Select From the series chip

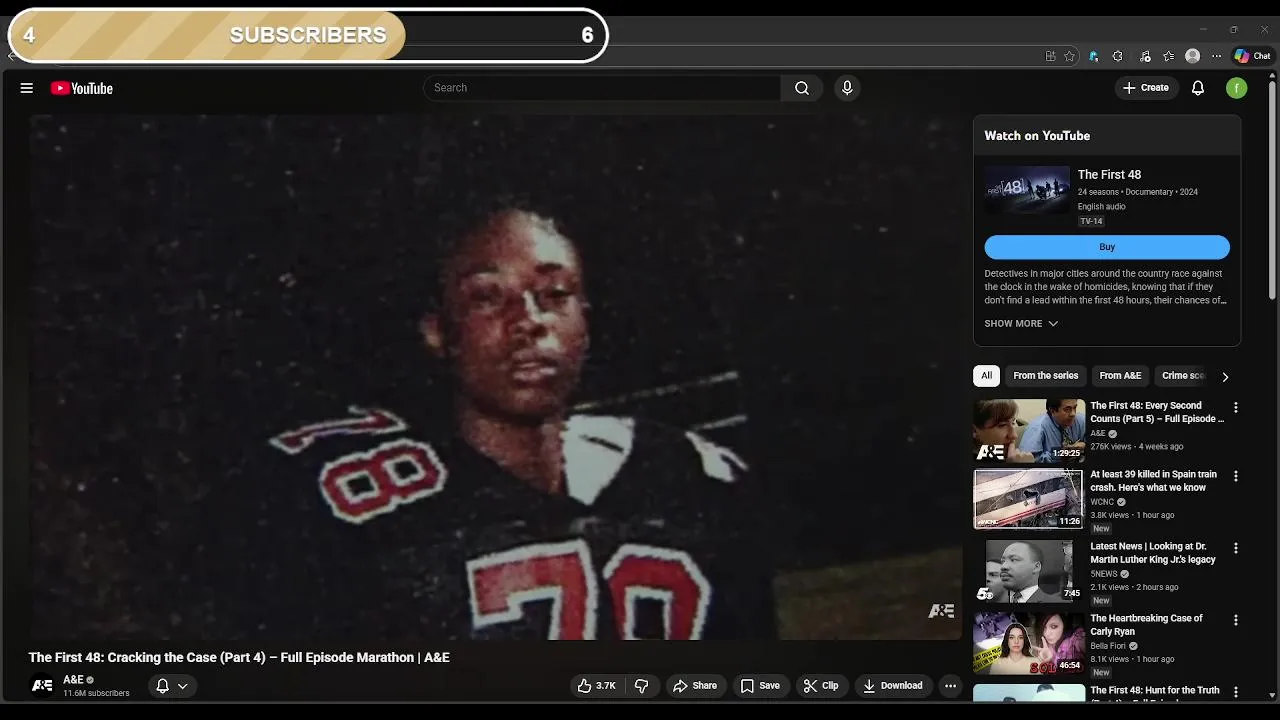(x=1046, y=376)
